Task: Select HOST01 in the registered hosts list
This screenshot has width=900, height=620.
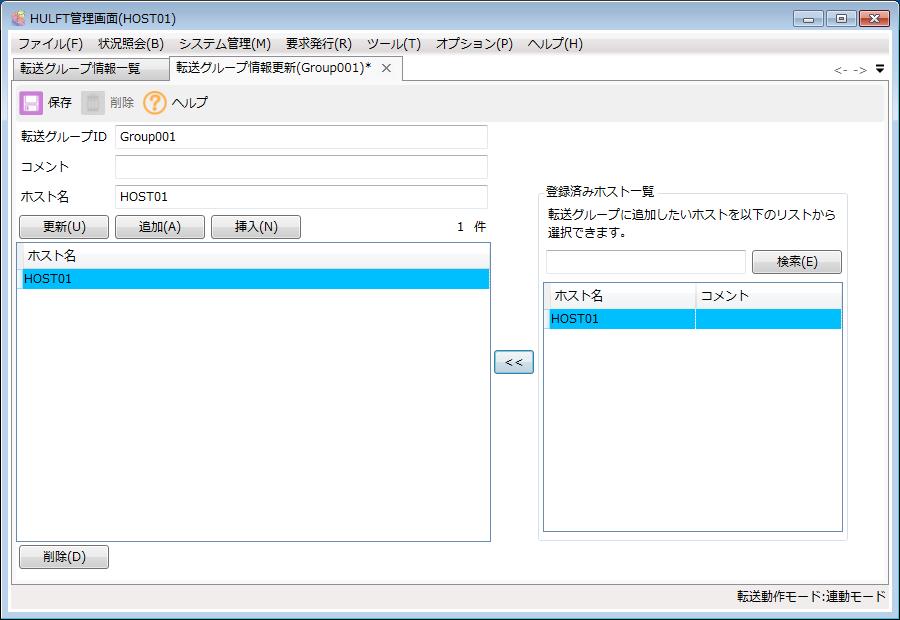Action: 620,319
